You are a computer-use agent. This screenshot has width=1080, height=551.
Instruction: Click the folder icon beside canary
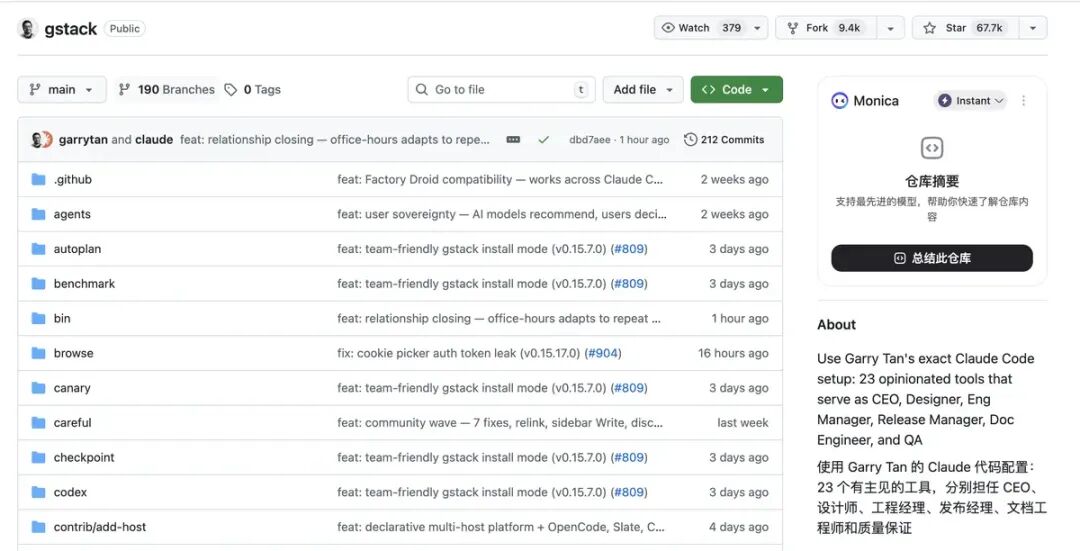coord(39,388)
